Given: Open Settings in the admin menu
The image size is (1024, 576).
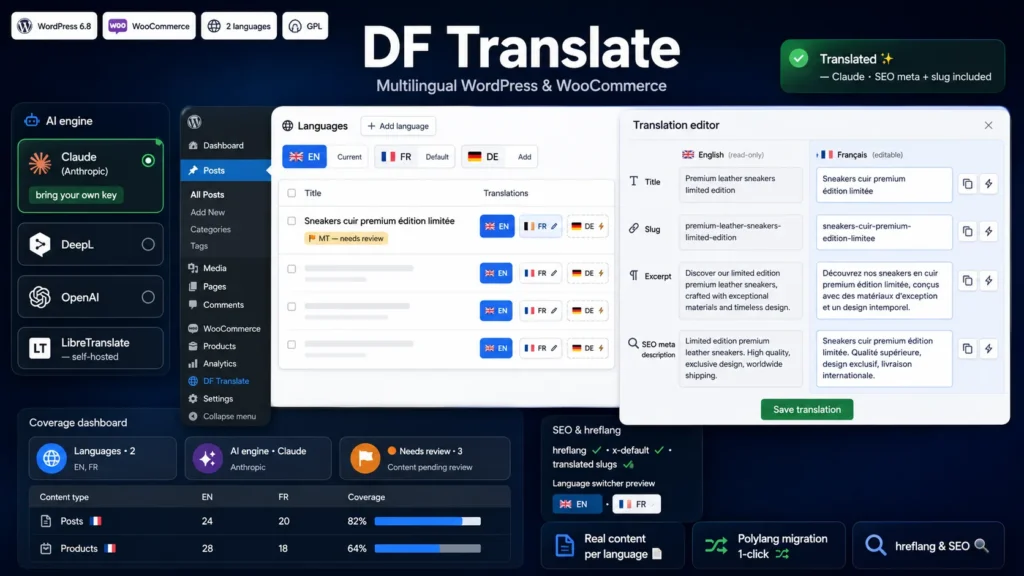Looking at the screenshot, I should 217,398.
